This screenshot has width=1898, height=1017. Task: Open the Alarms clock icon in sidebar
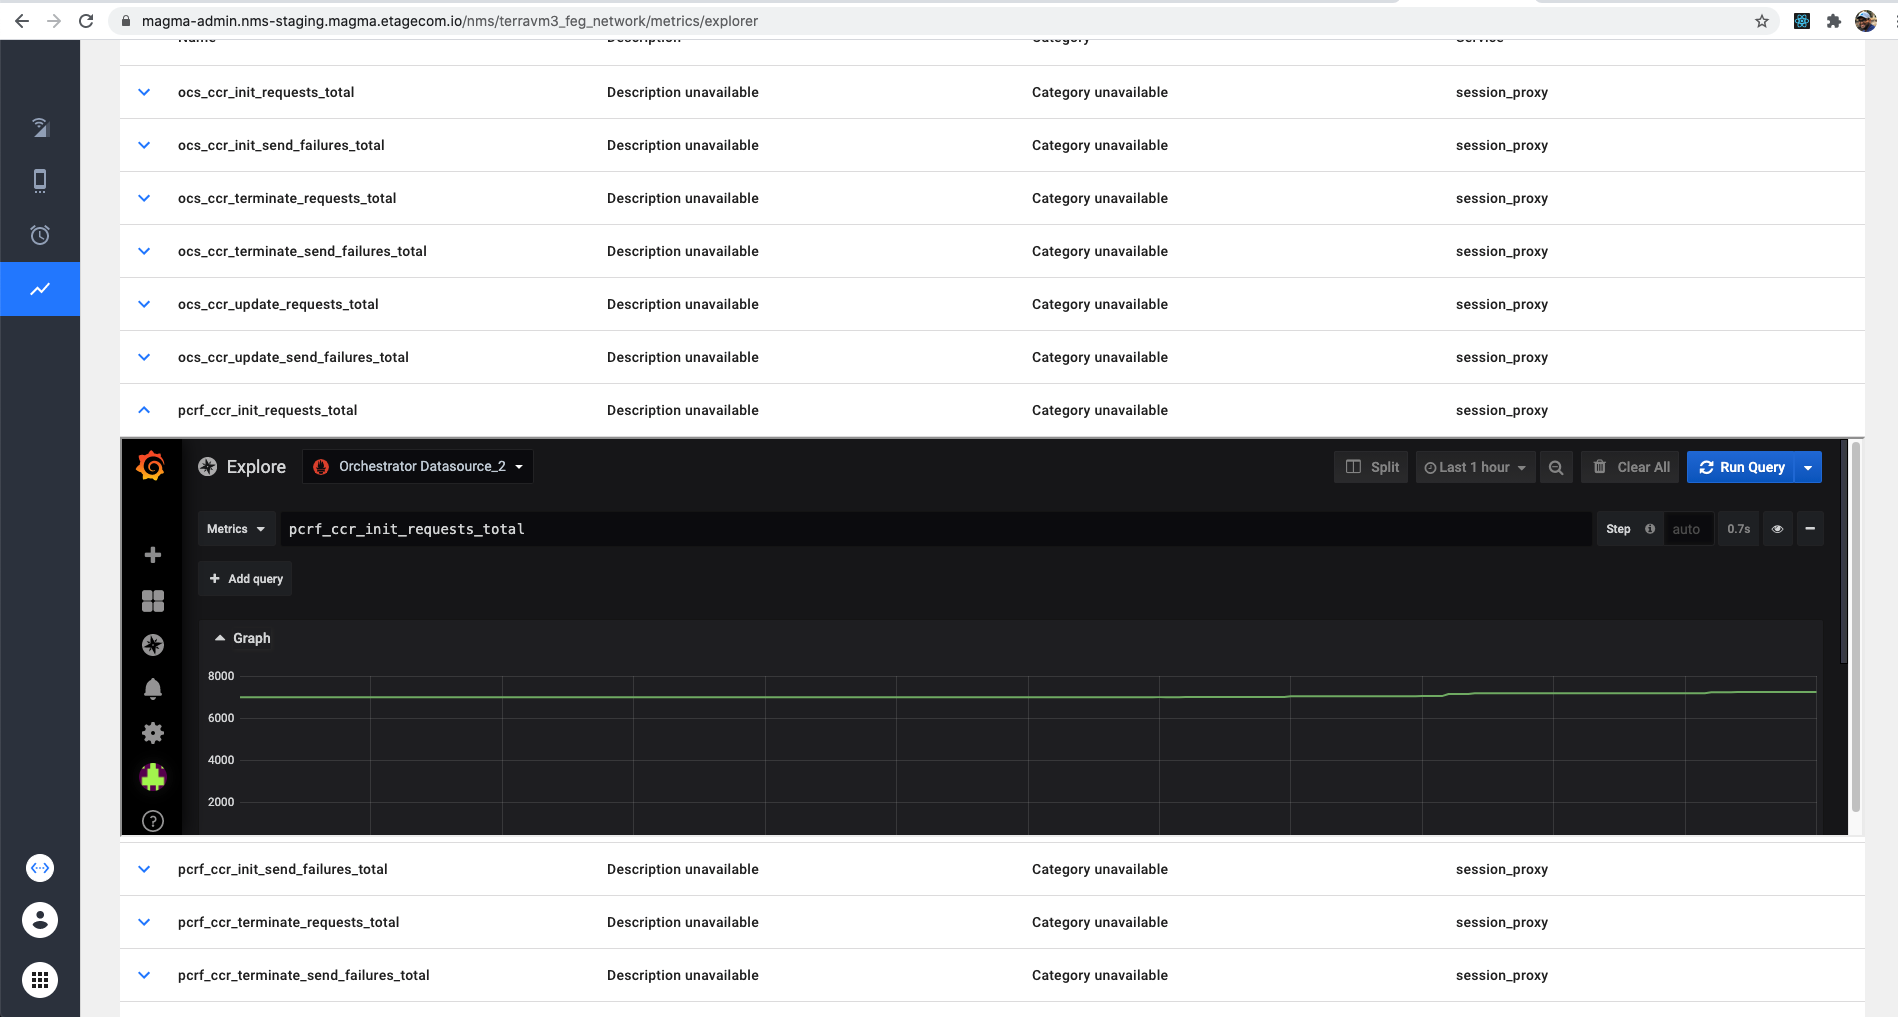tap(40, 235)
